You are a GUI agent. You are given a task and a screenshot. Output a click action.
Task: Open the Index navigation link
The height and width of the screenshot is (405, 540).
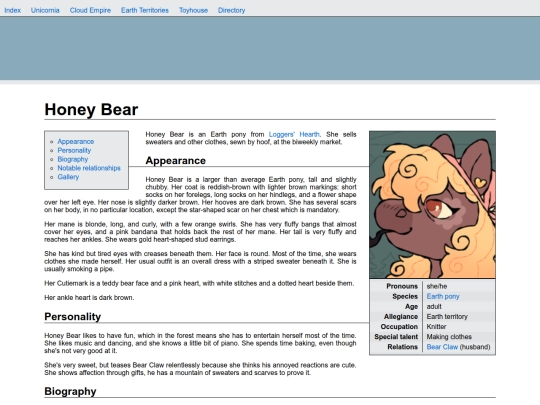[x=12, y=10]
